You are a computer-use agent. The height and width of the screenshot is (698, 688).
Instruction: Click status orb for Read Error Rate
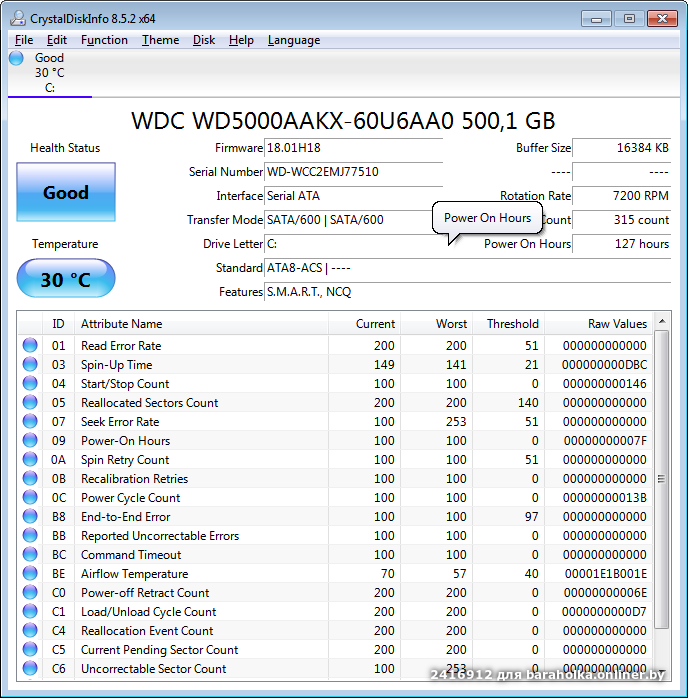coord(30,345)
